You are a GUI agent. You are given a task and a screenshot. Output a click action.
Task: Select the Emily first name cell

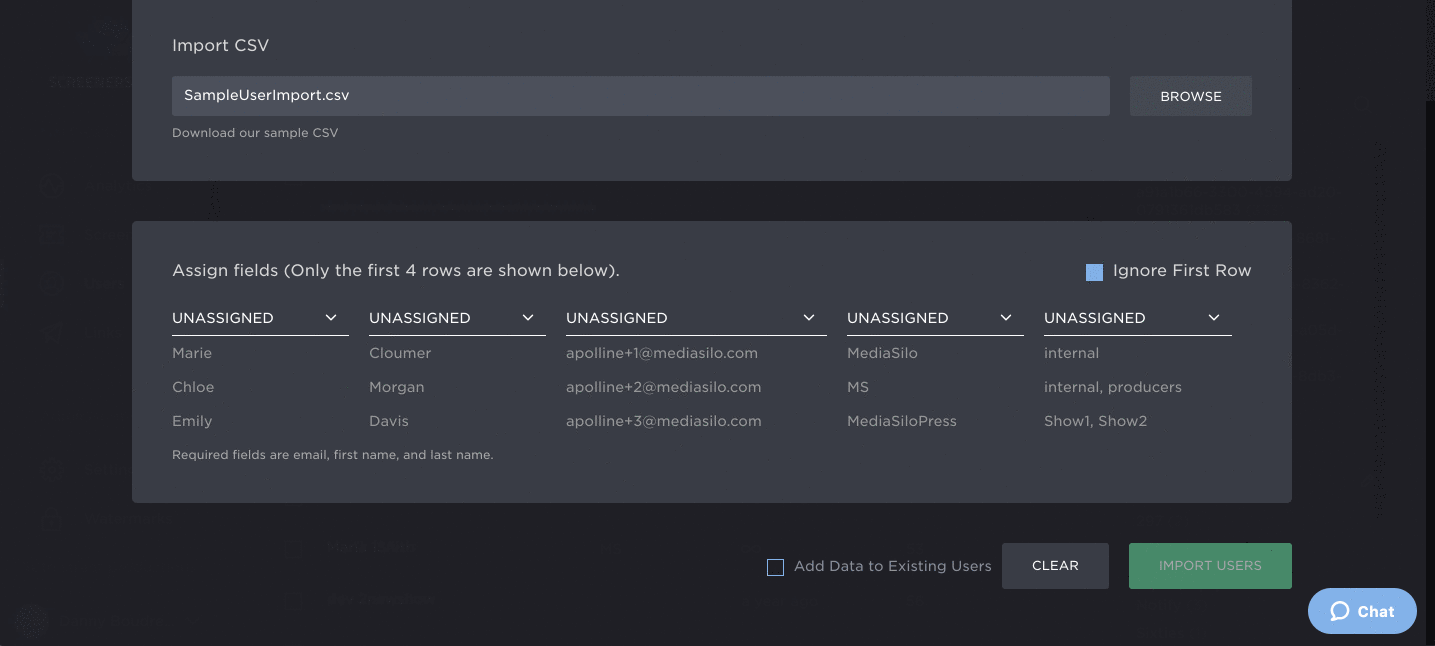(192, 421)
